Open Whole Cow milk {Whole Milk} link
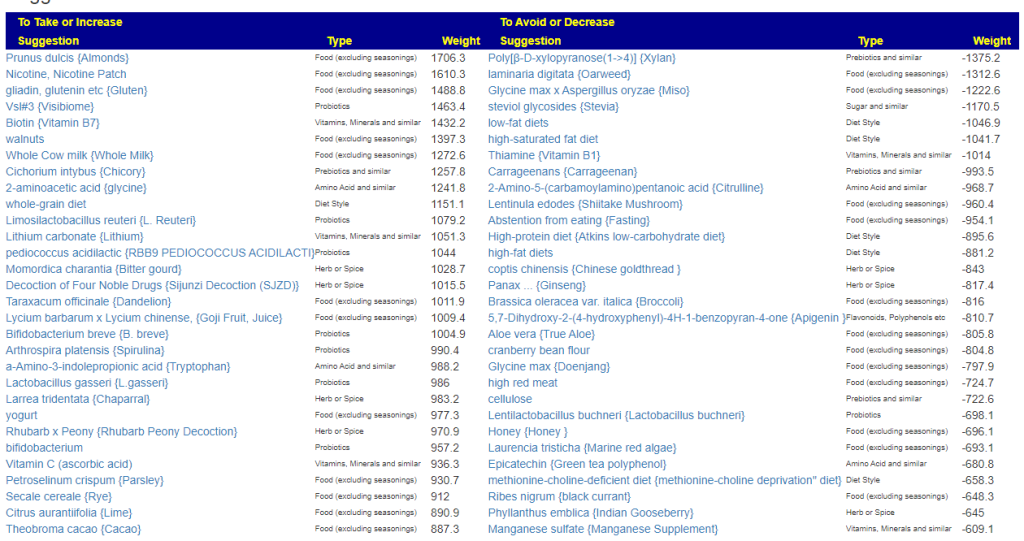Screen dimensions: 1024x541 [80, 156]
